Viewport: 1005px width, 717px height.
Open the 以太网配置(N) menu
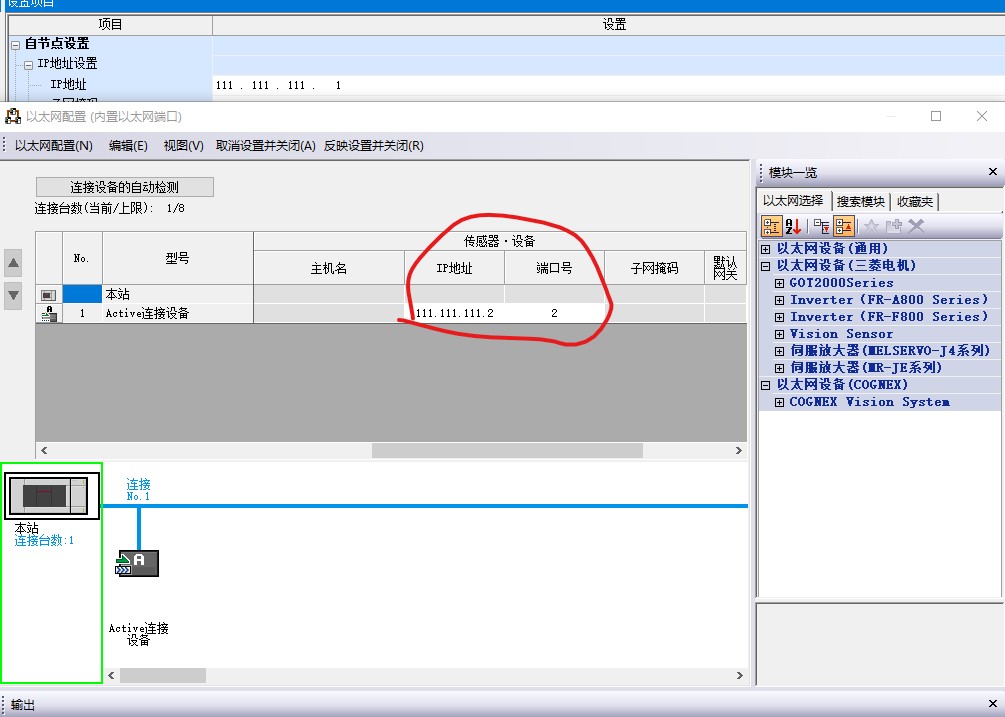click(53, 146)
